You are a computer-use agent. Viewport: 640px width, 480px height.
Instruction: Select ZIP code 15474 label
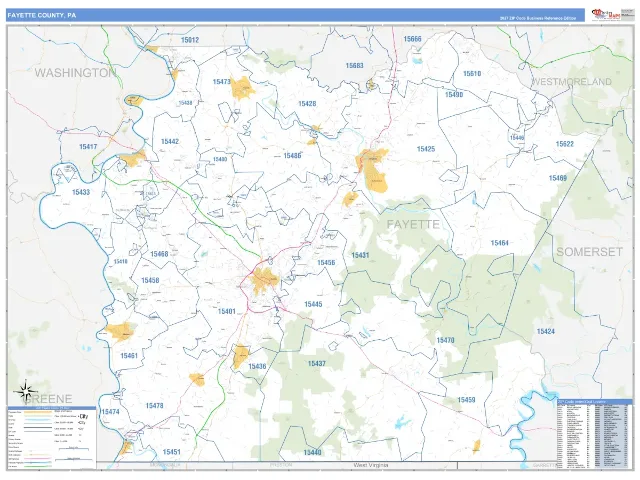click(x=110, y=411)
